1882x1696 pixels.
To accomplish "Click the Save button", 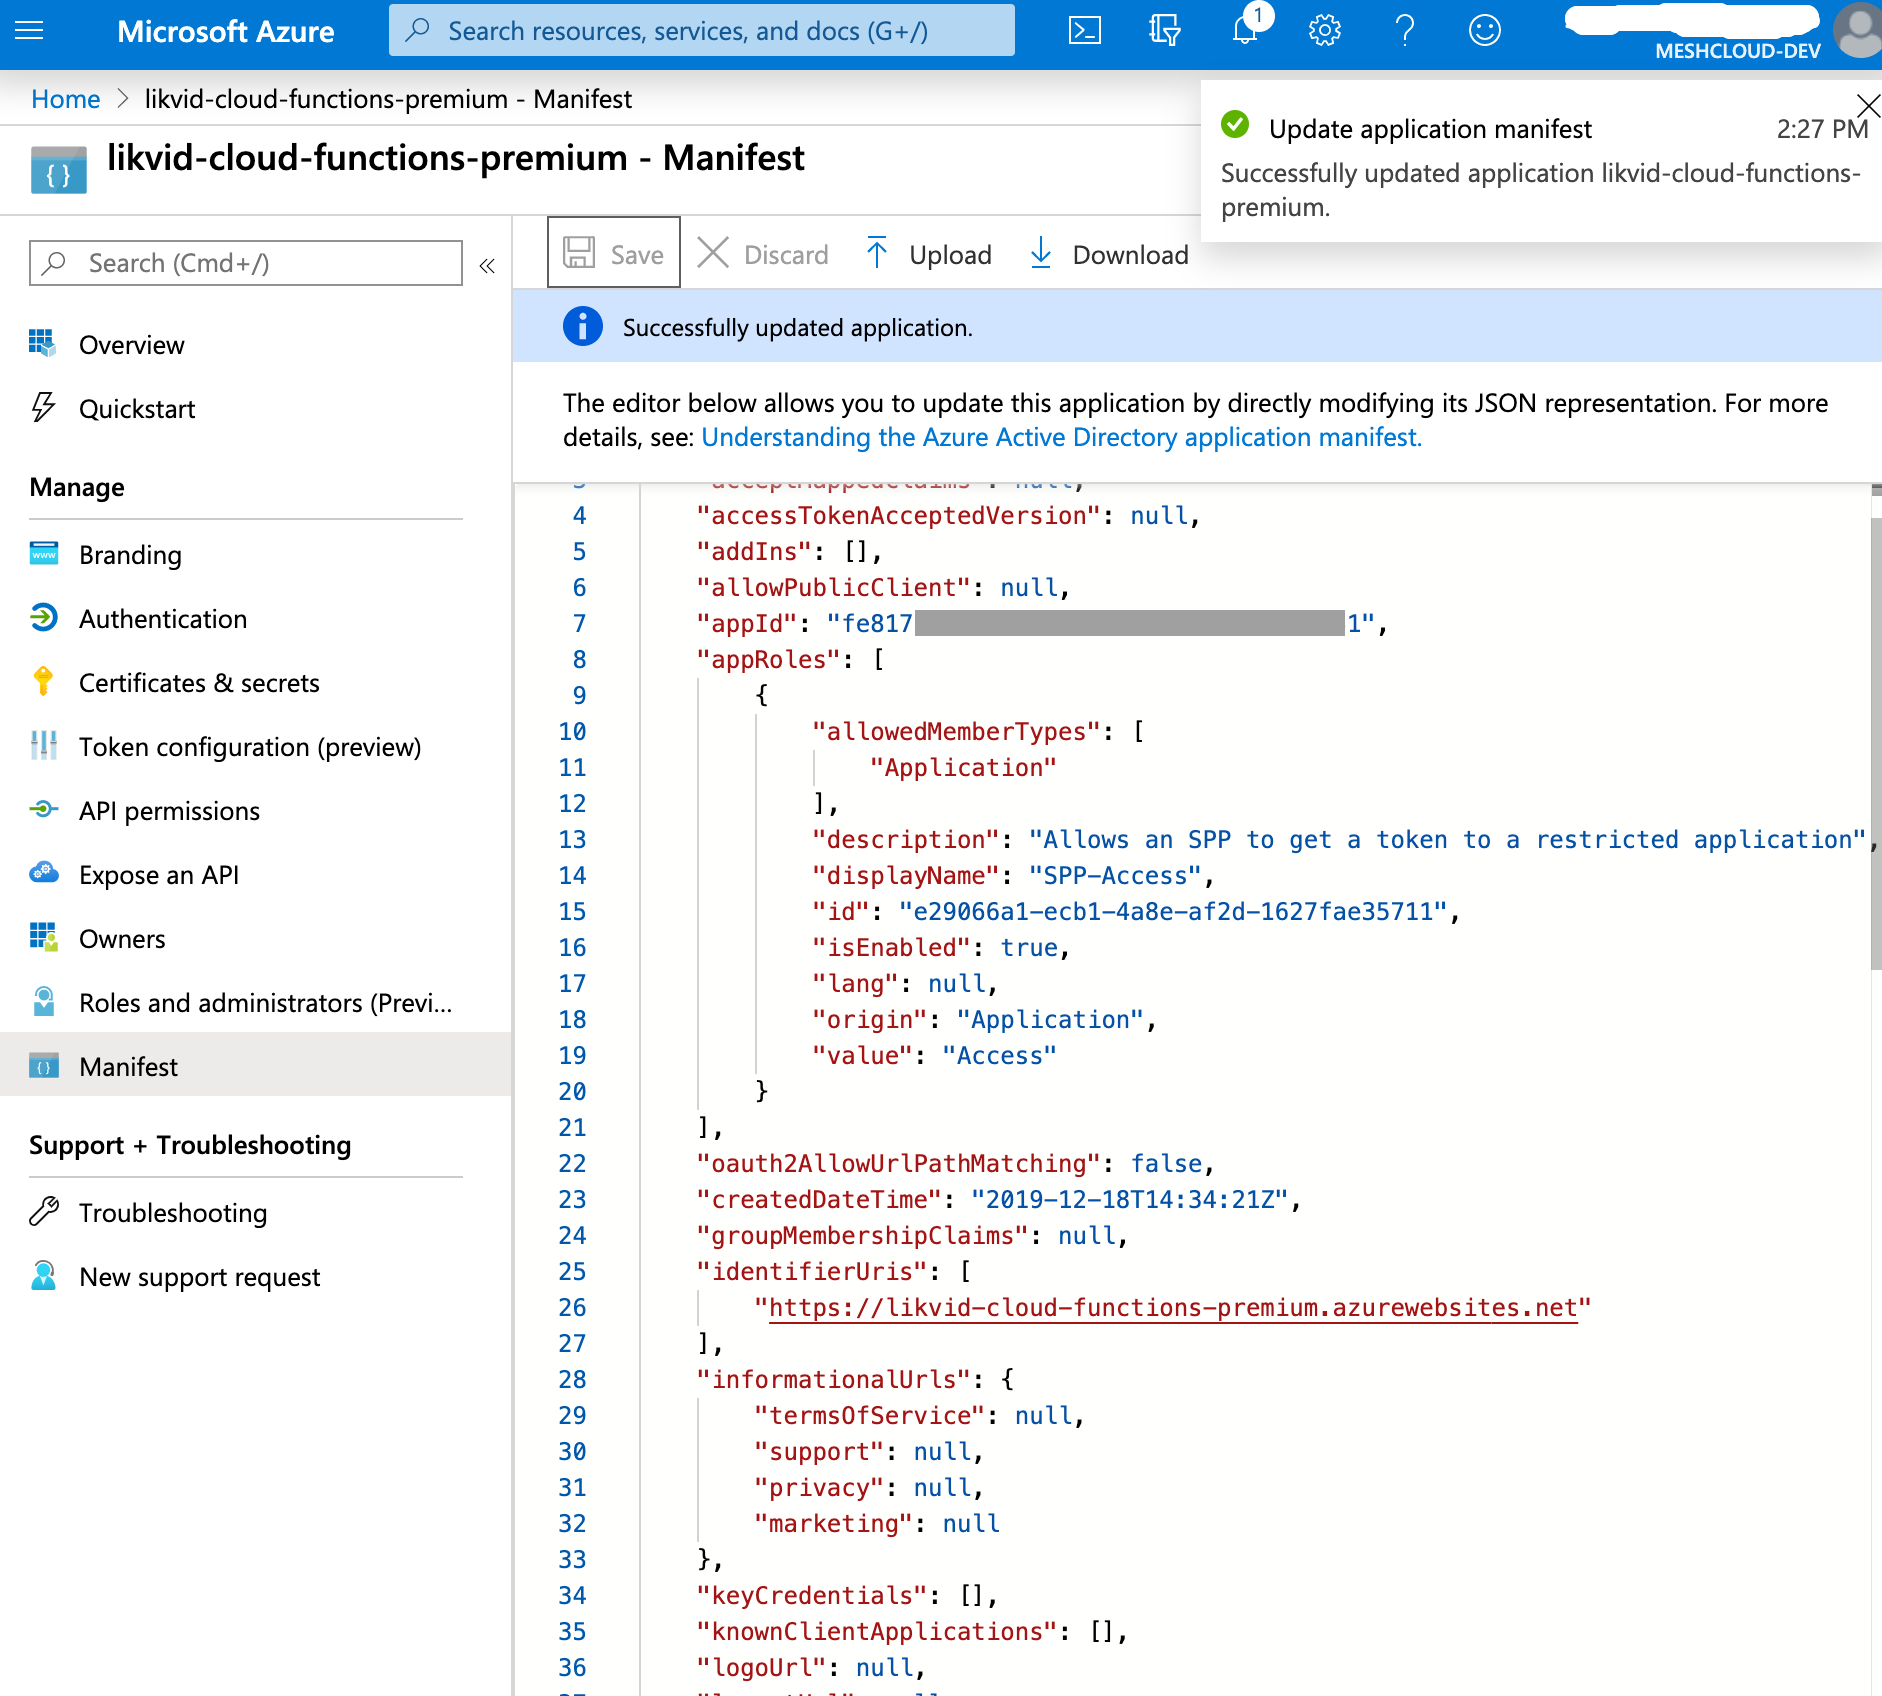I will coord(614,253).
